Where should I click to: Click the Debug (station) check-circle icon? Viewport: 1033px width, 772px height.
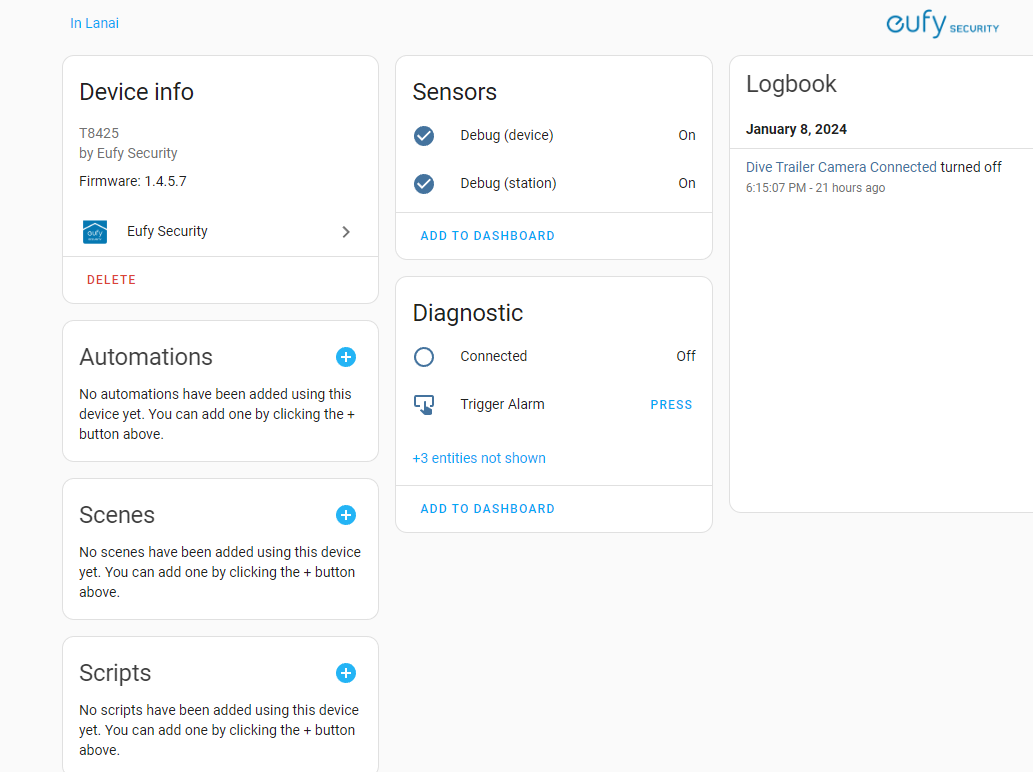[424, 184]
